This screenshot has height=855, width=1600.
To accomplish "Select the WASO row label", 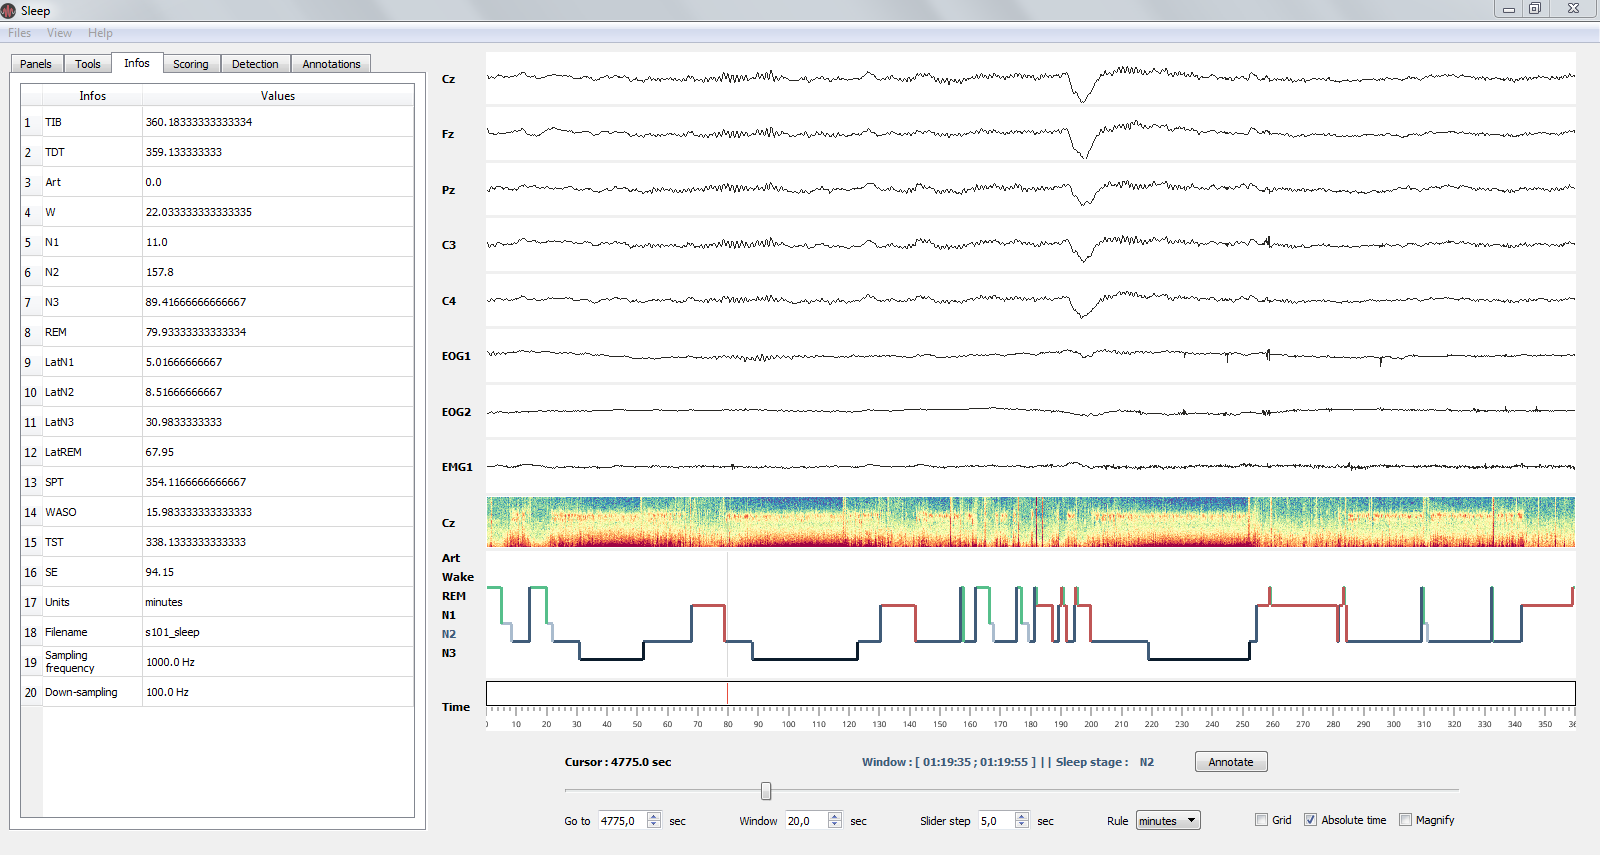I will pyautogui.click(x=61, y=512).
